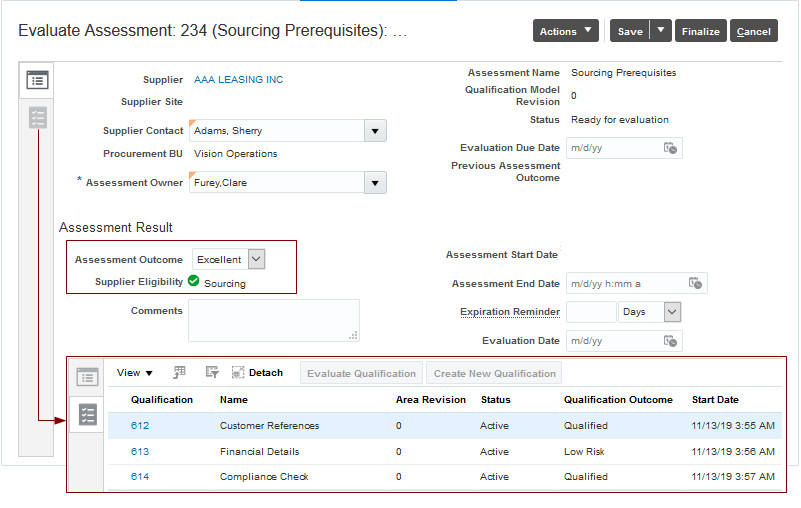Image resolution: width=801 pixels, height=508 pixels.
Task: Click the freeze column icon in table toolbar
Action: [x=180, y=373]
